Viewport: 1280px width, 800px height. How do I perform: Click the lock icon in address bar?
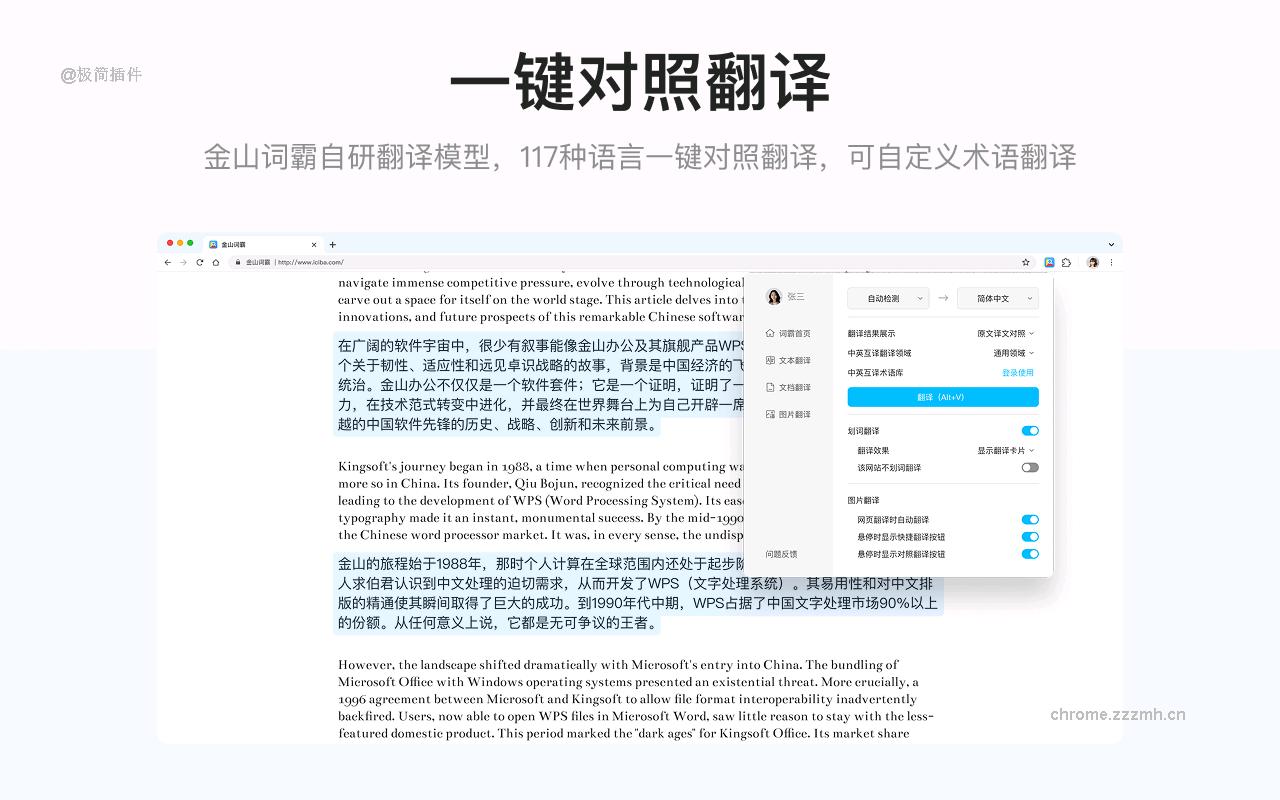click(238, 262)
